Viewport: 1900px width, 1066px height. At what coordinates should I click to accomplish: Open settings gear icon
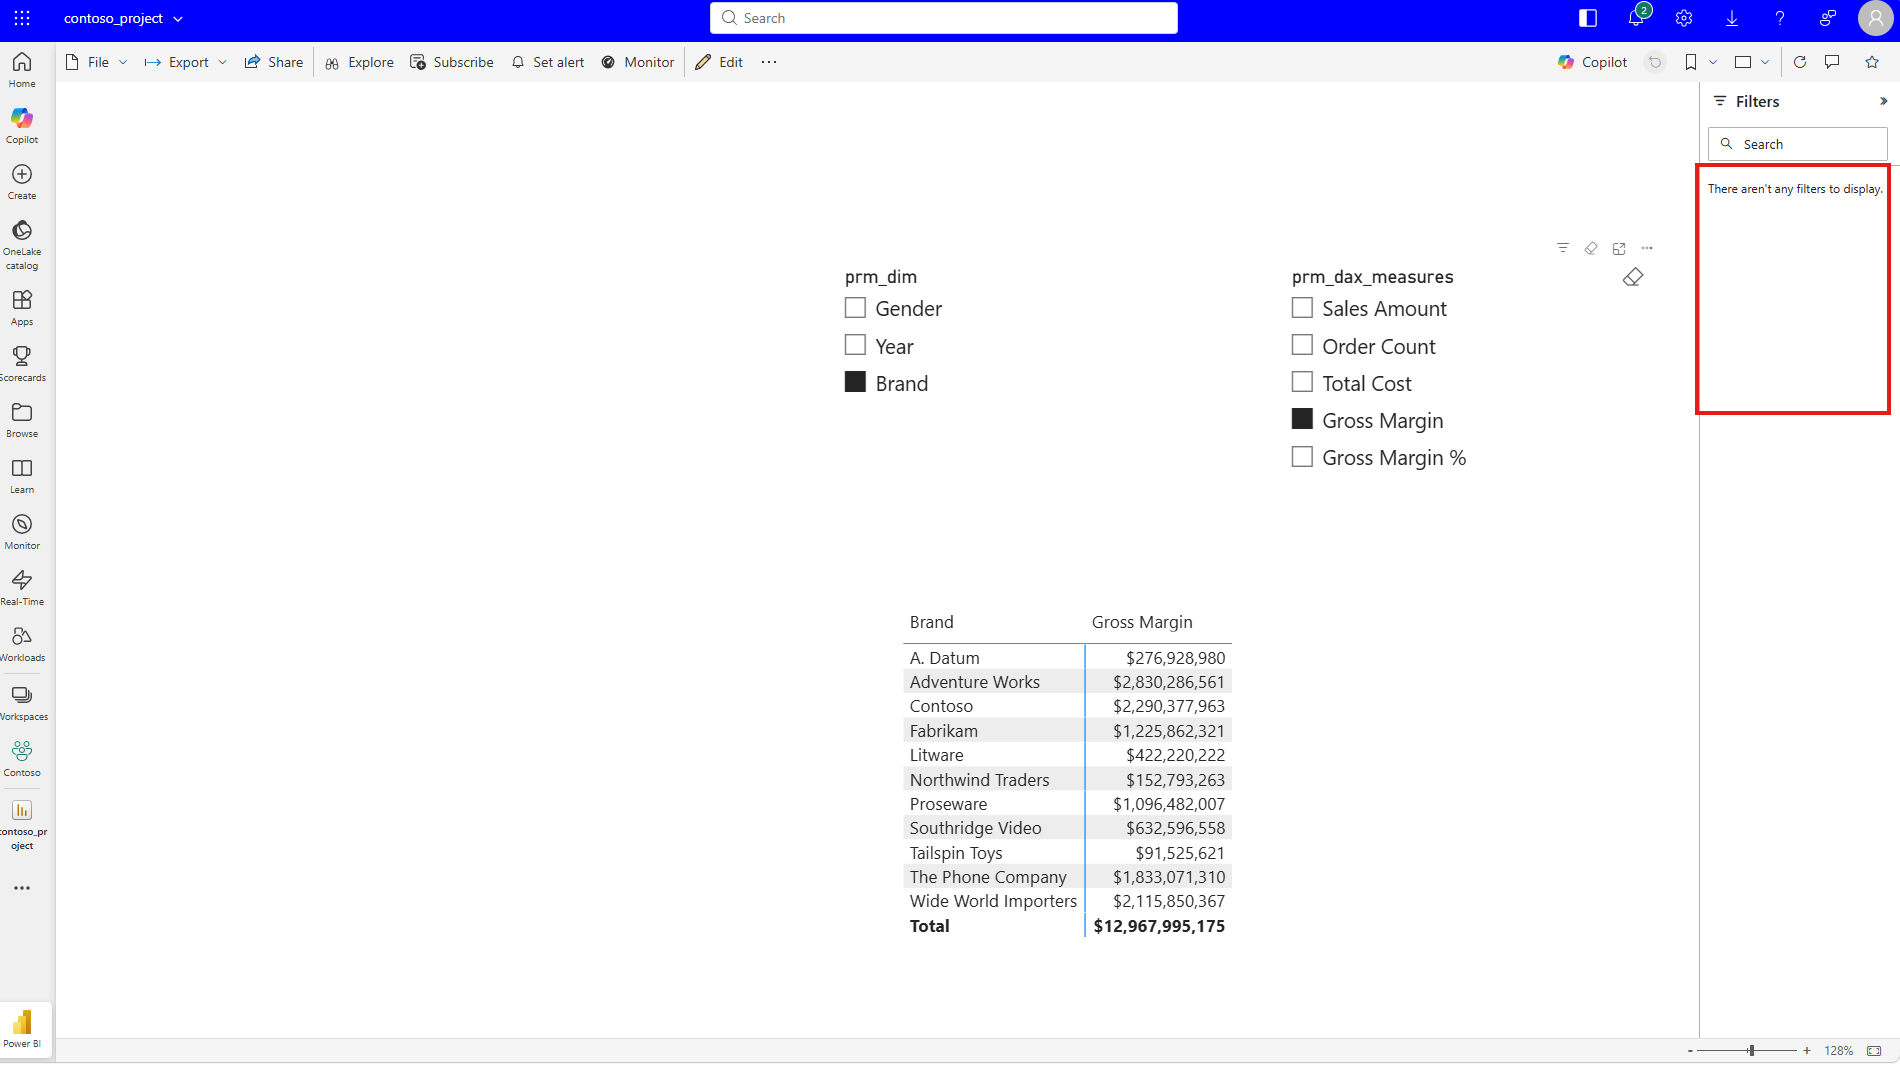(1684, 18)
